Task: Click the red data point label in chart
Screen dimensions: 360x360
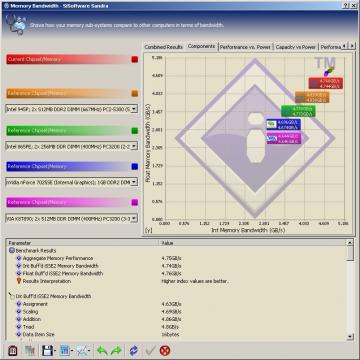Action: coord(326,83)
